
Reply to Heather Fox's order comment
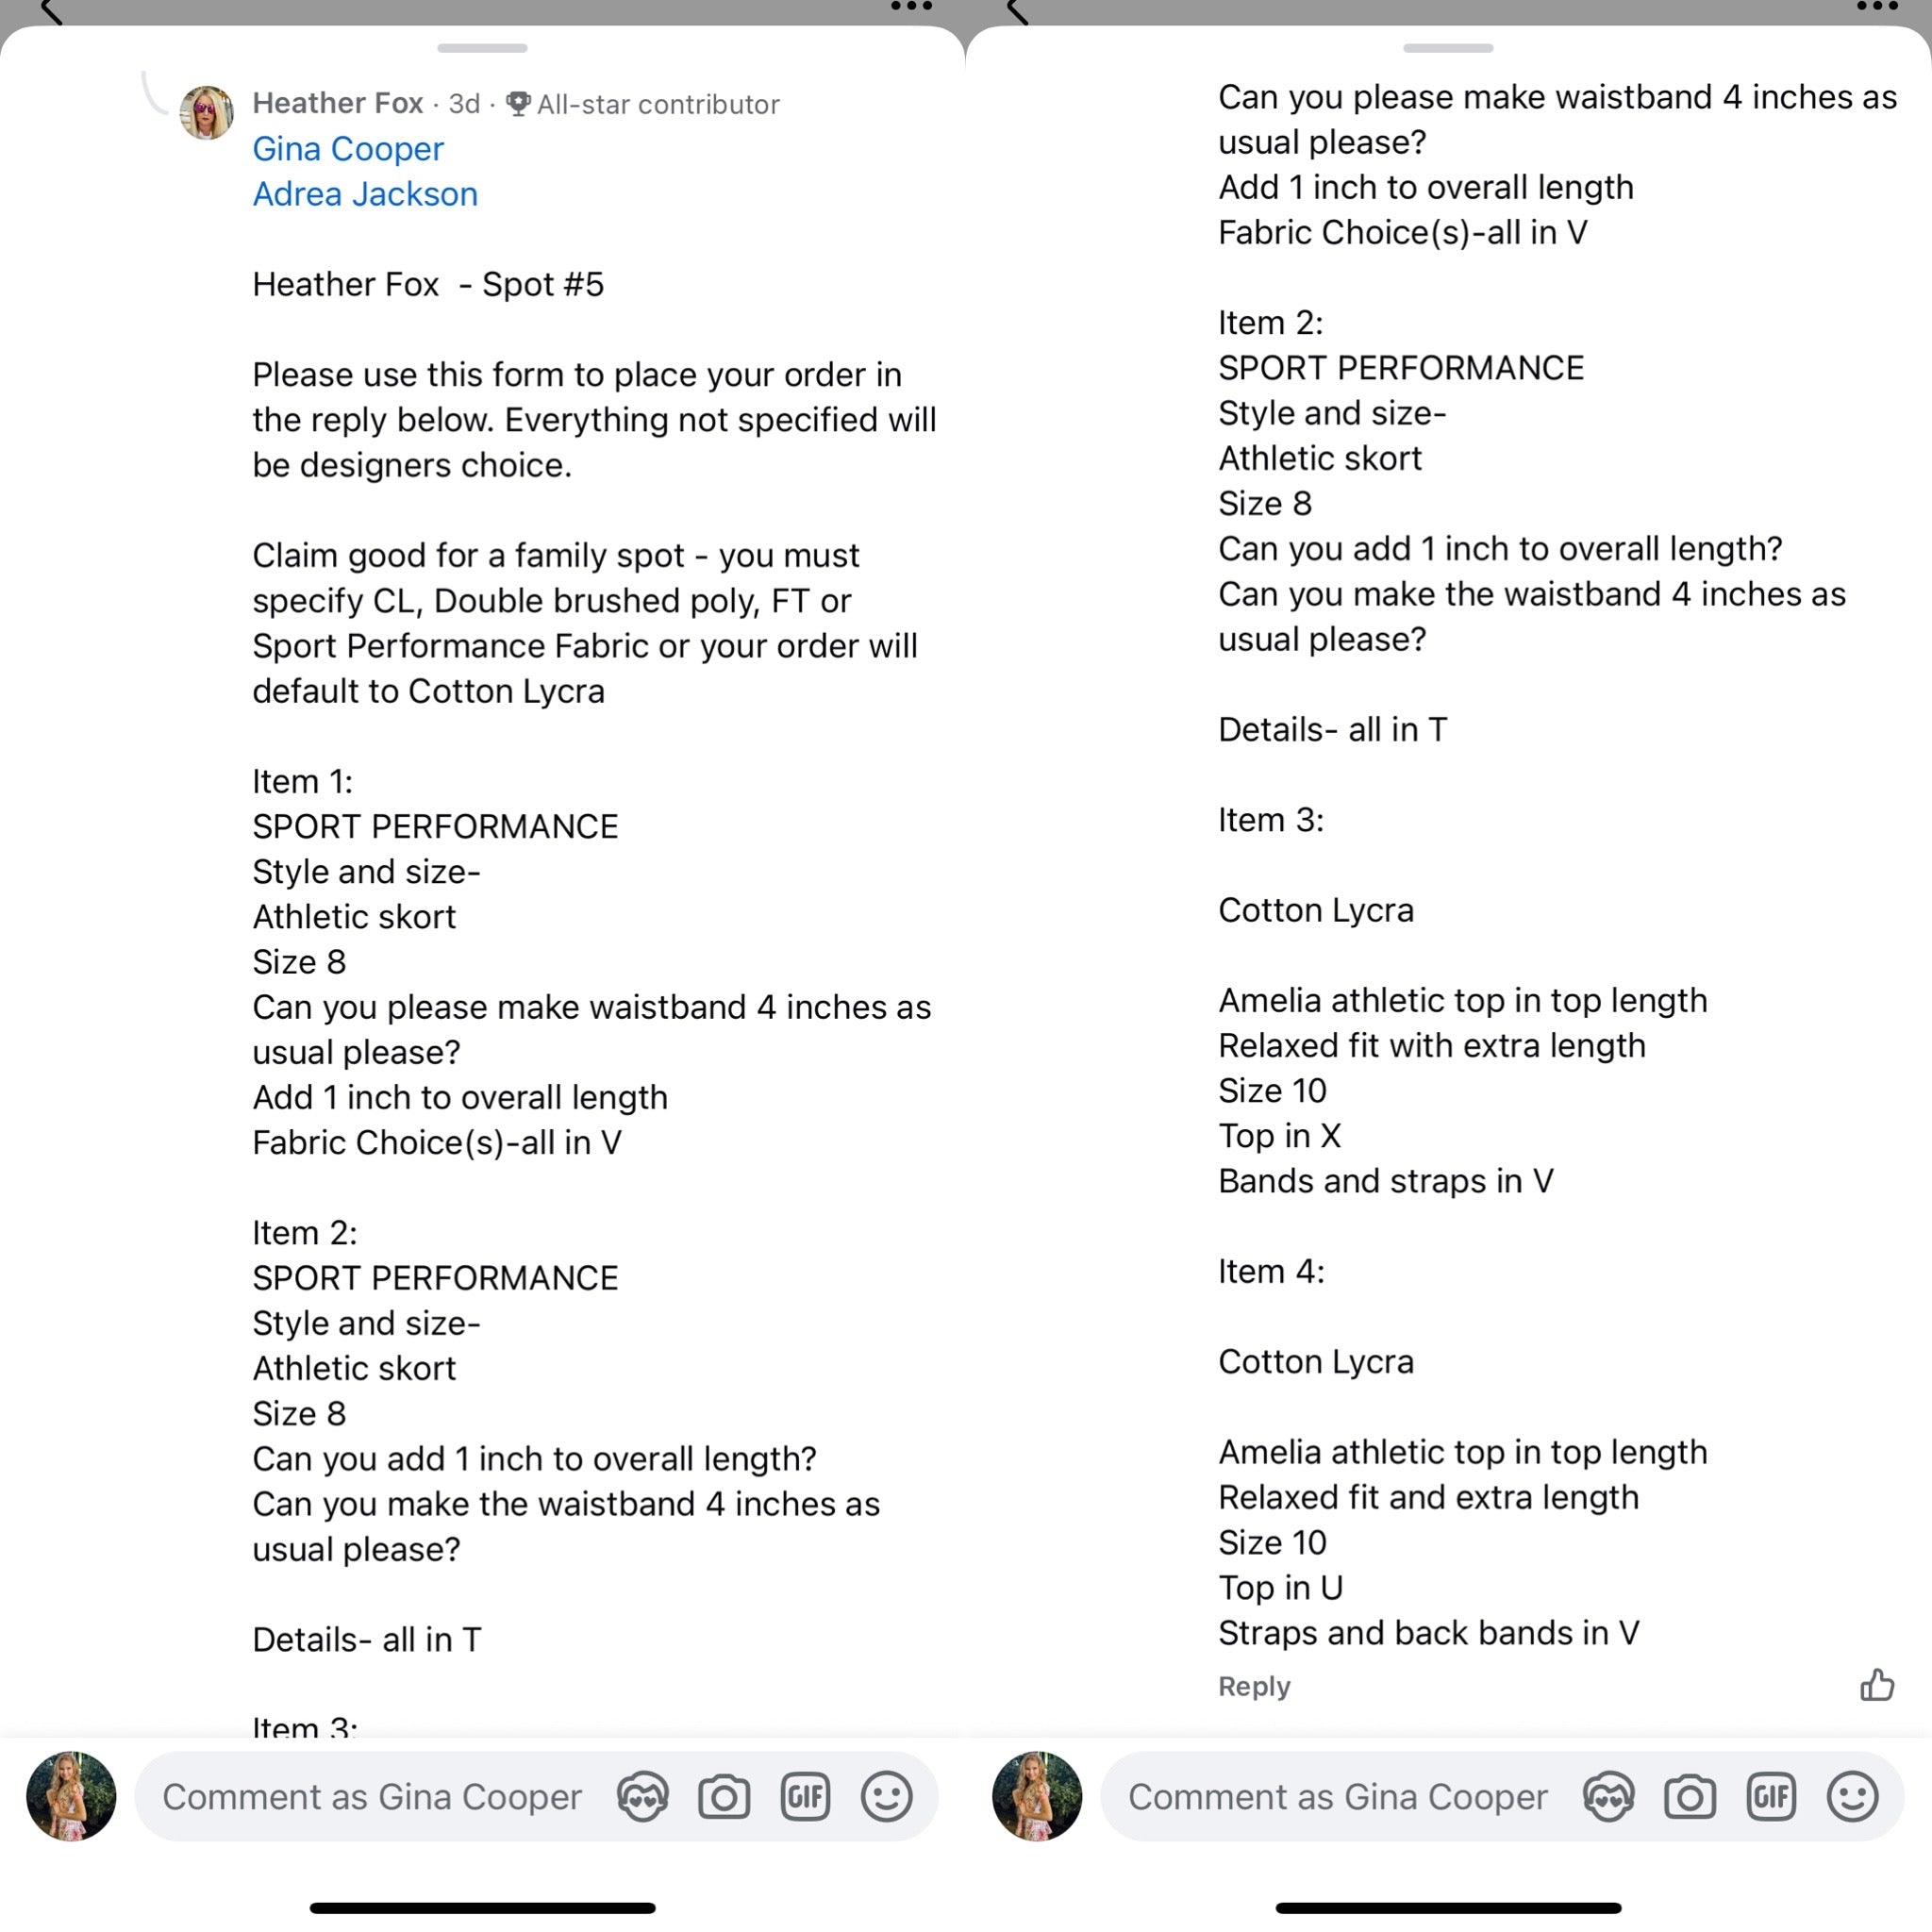click(1254, 1687)
